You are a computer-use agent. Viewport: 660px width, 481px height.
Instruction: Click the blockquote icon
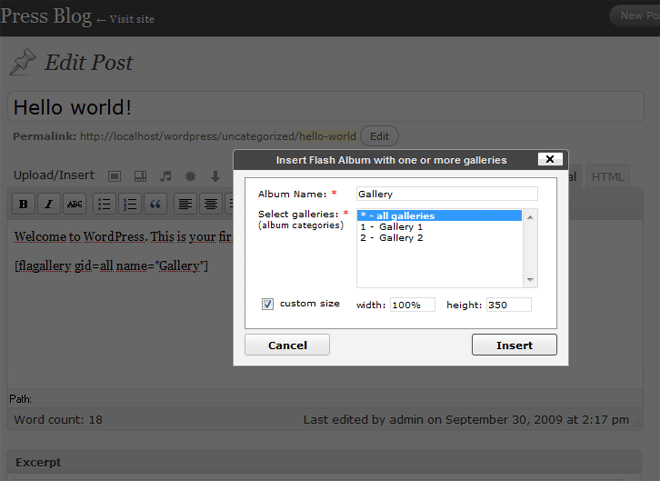coord(155,204)
